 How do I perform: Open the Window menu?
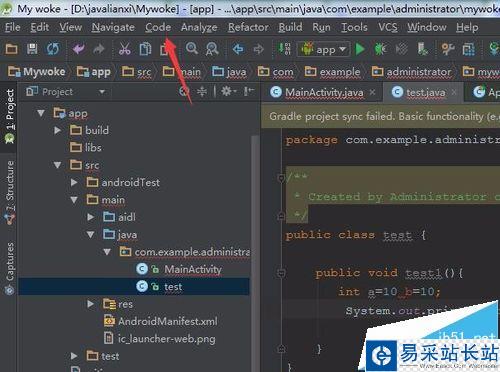(427, 27)
